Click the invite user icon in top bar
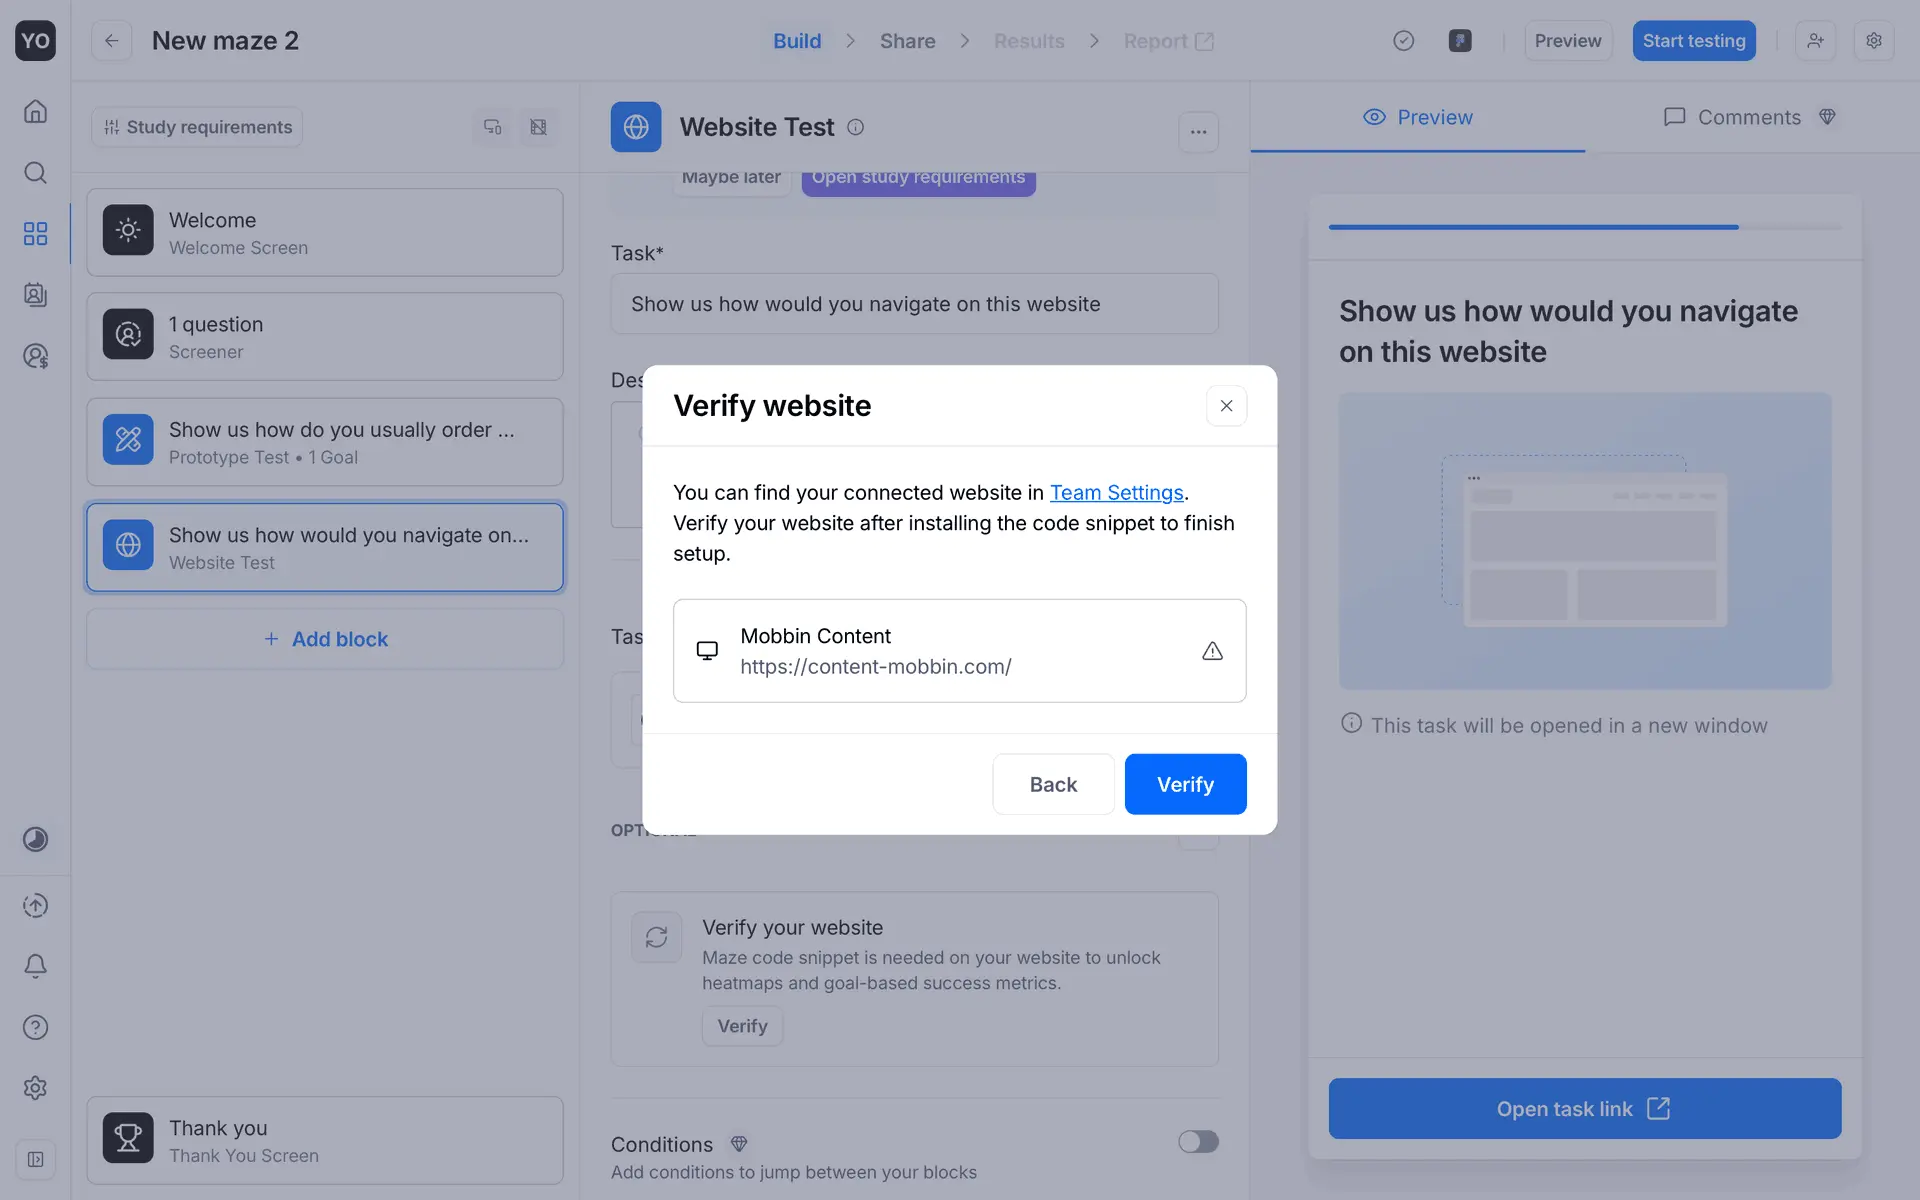1920x1200 pixels. coord(1815,41)
